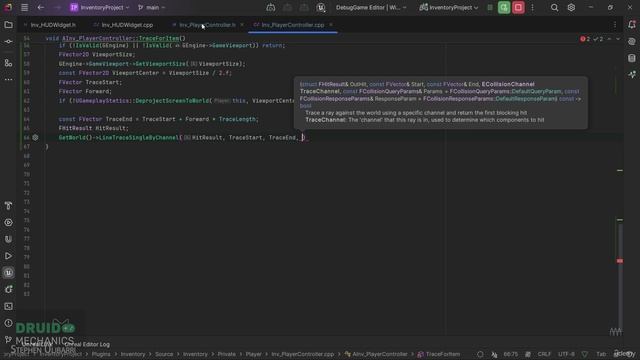Open the Notifications bell

(x=631, y=24)
